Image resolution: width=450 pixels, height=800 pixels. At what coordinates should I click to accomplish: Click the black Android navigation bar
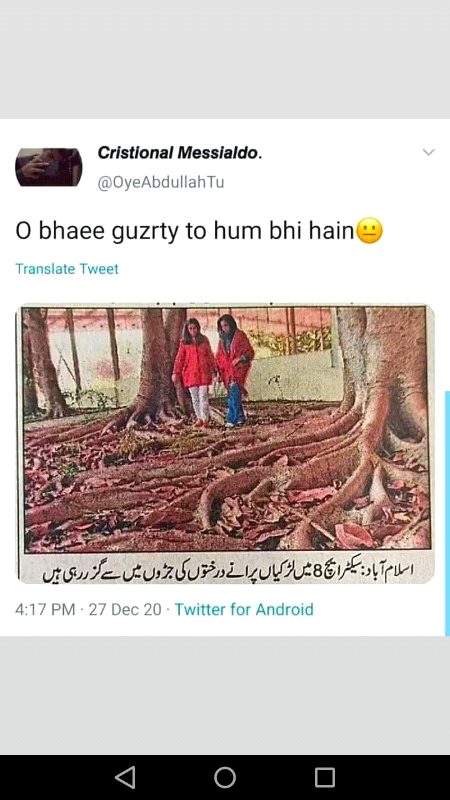pos(225,778)
